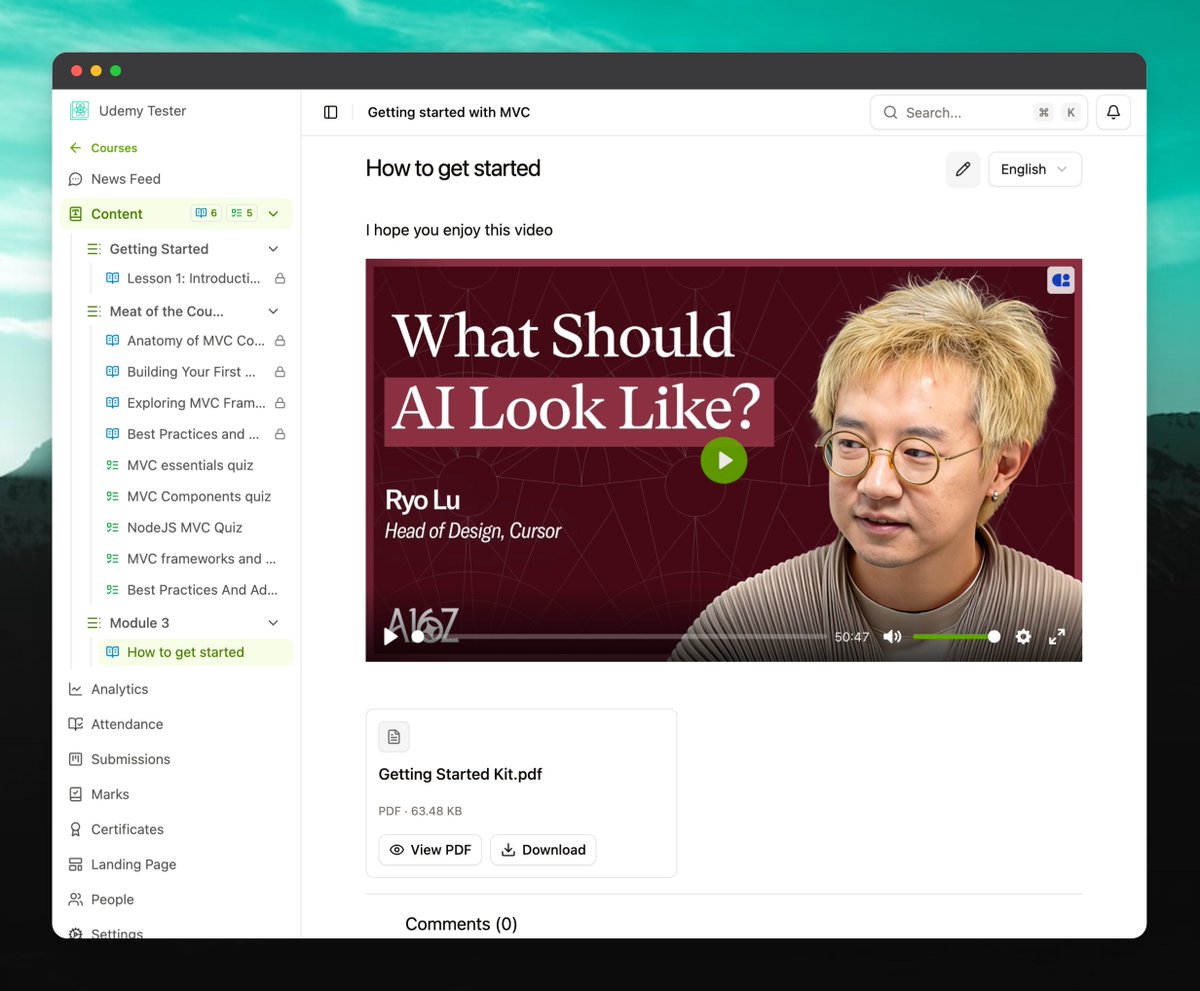Open Best Practices and lesson
The height and width of the screenshot is (991, 1200).
[x=193, y=434]
